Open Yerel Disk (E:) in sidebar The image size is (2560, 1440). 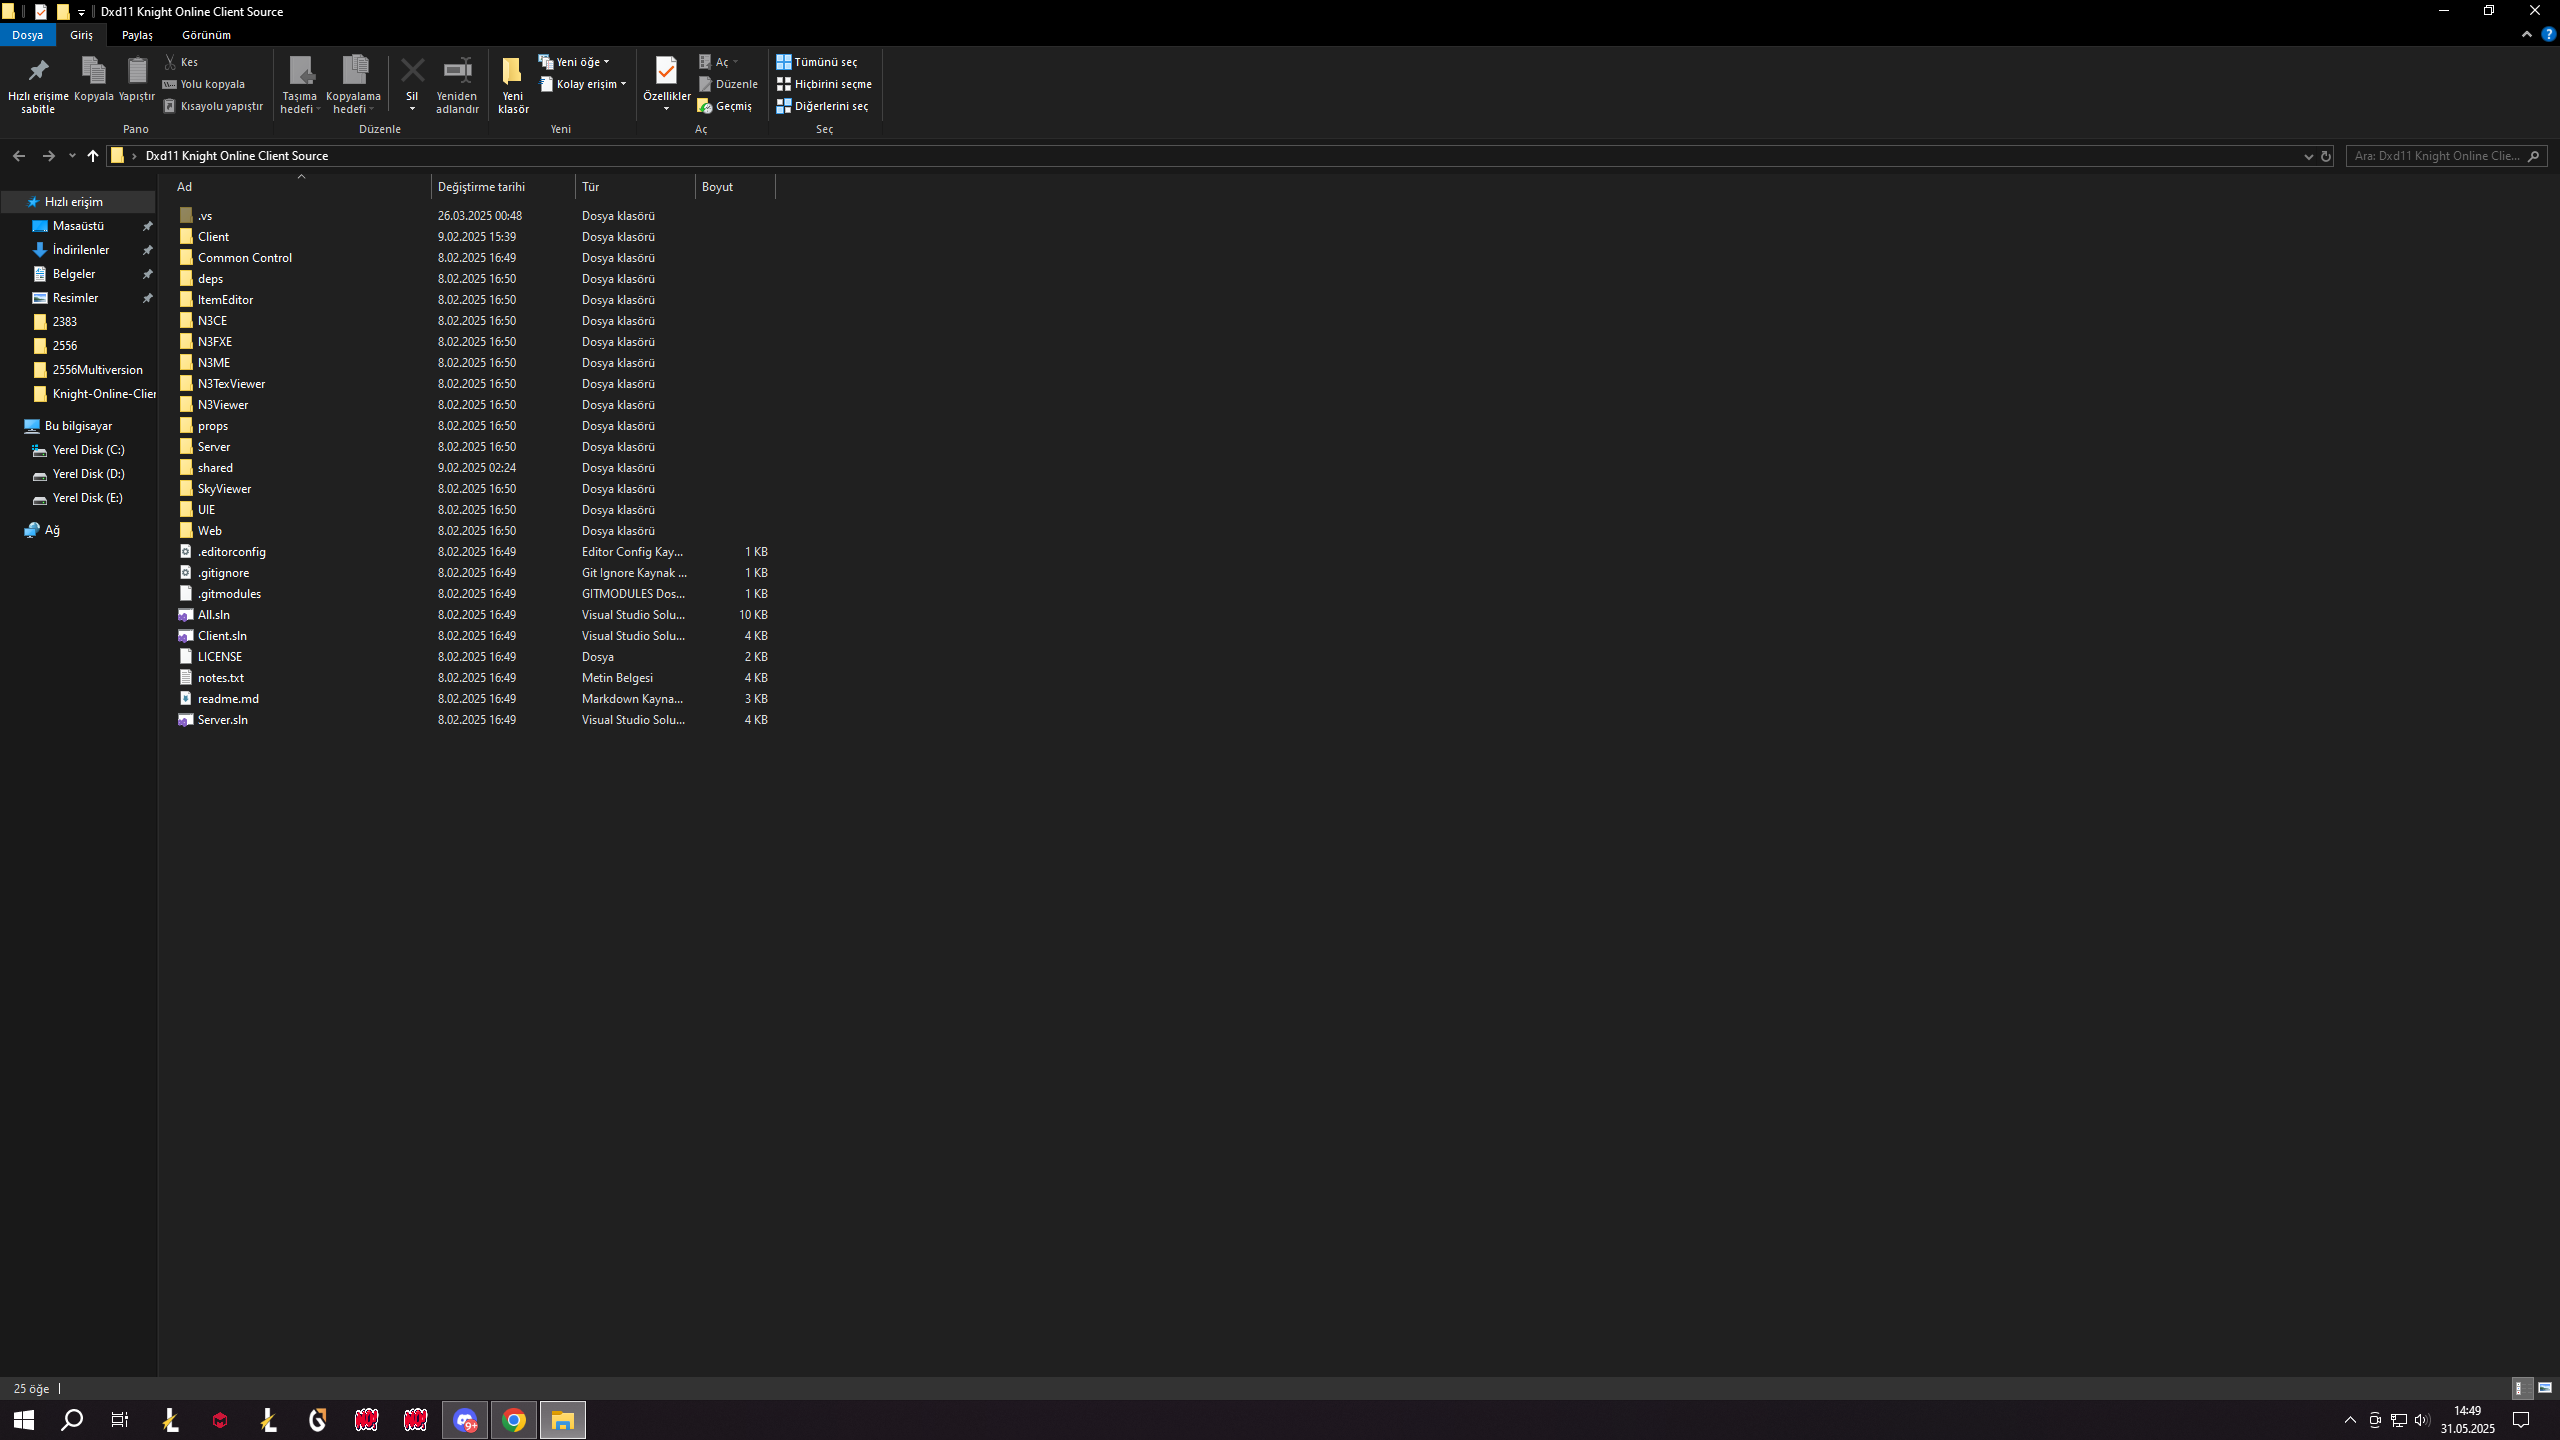point(87,498)
